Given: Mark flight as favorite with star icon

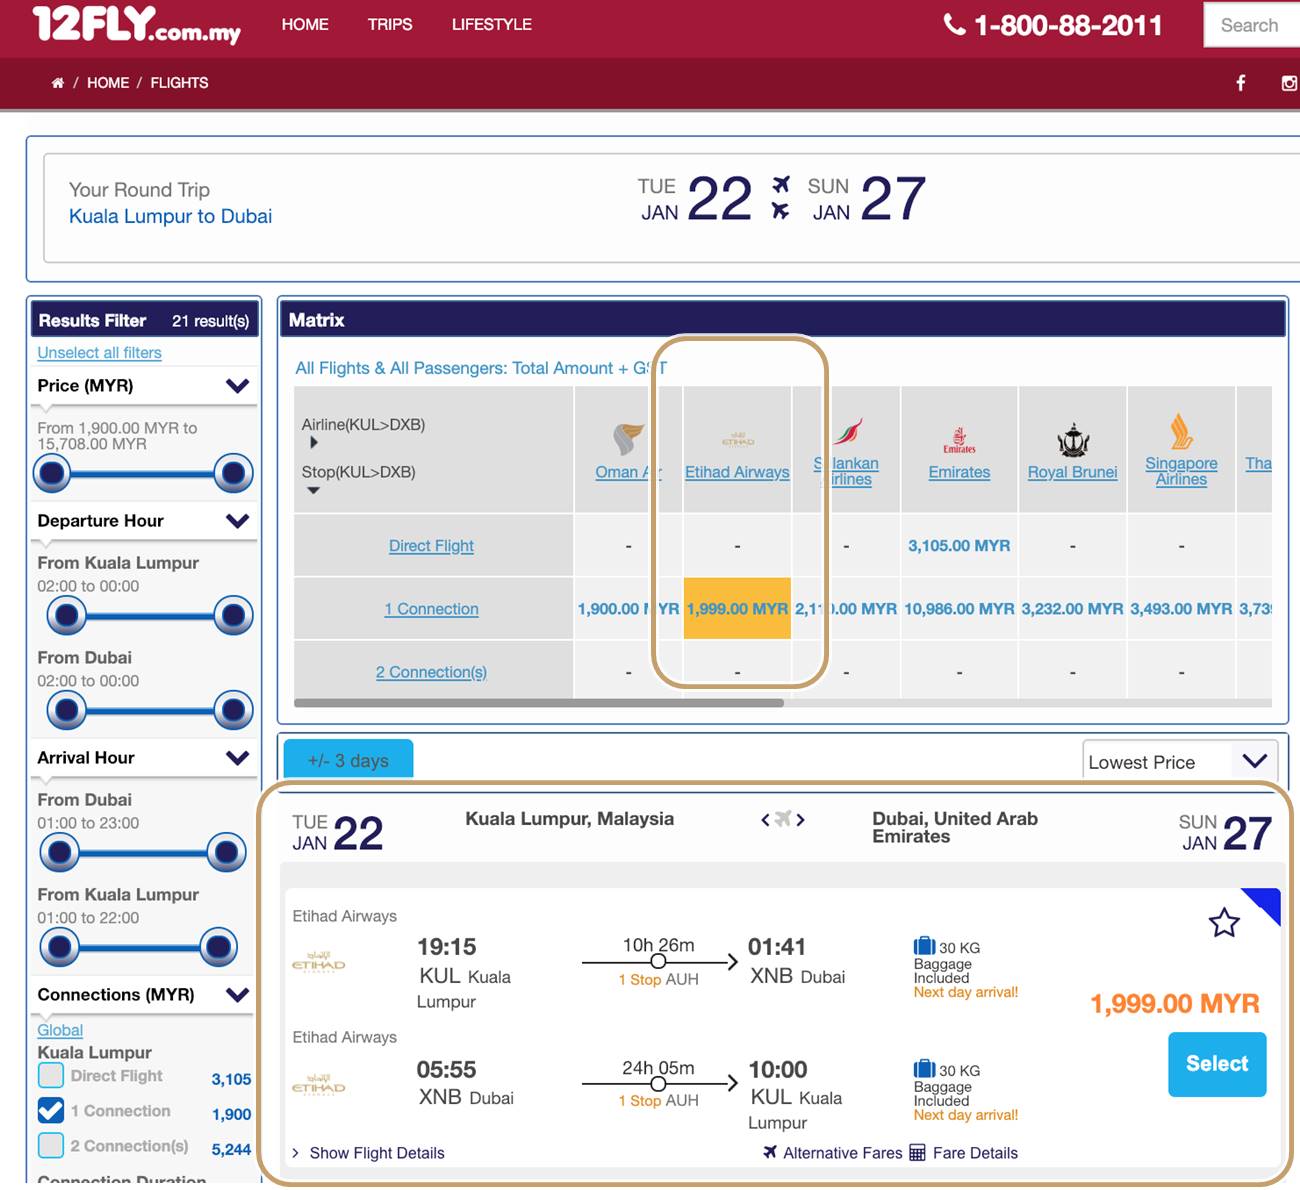Looking at the screenshot, I should pos(1224,922).
